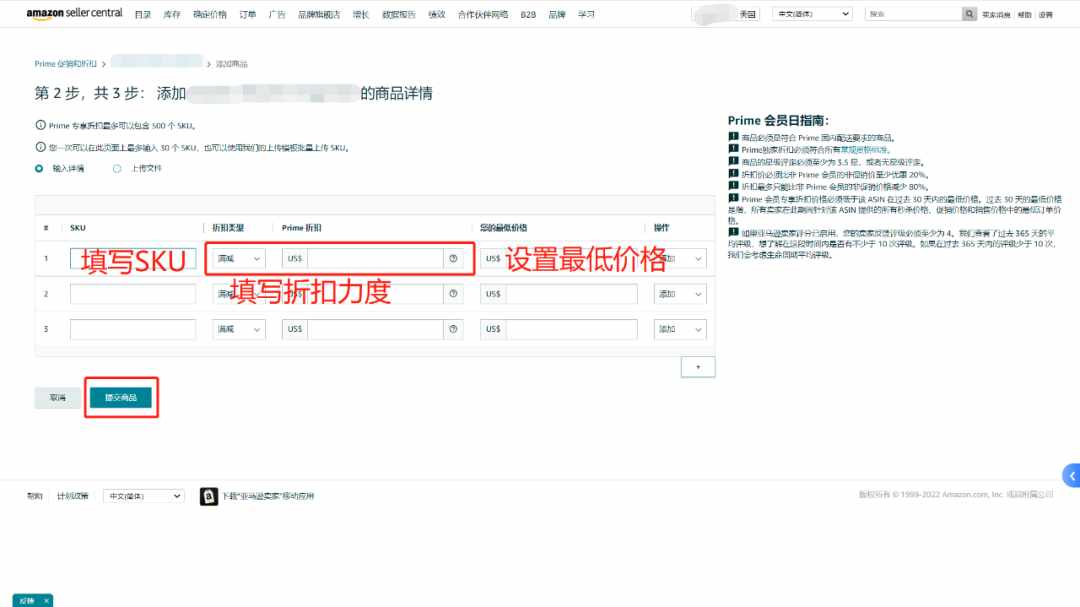Click the Amazon Seller Central logo
This screenshot has width=1080, height=607.
(x=74, y=14)
